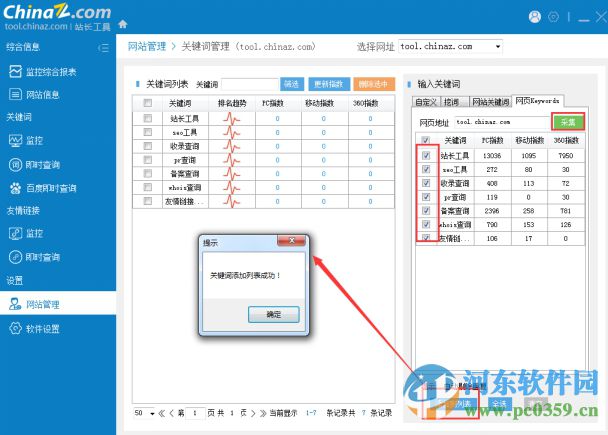This screenshot has height=435, width=608.
Task: Check 收录查询 row in keyword list
Action: point(147,146)
